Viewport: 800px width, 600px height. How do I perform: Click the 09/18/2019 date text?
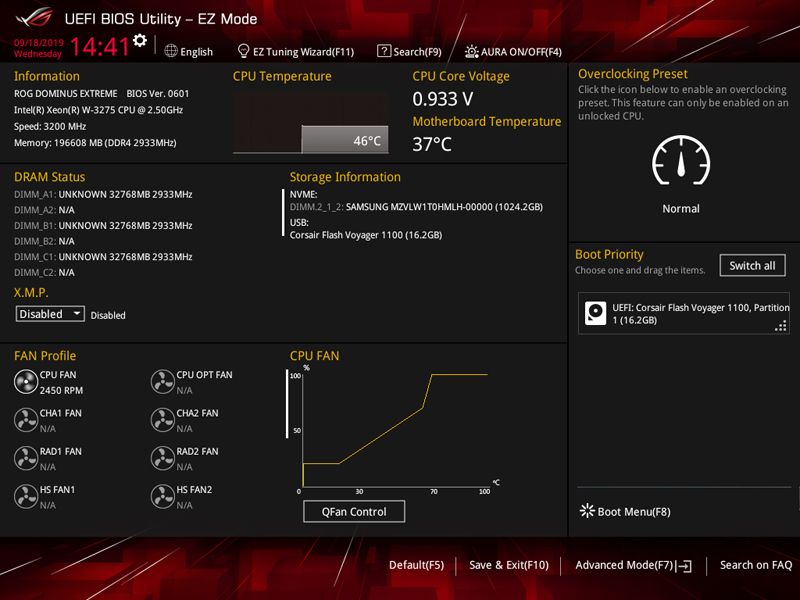click(39, 42)
